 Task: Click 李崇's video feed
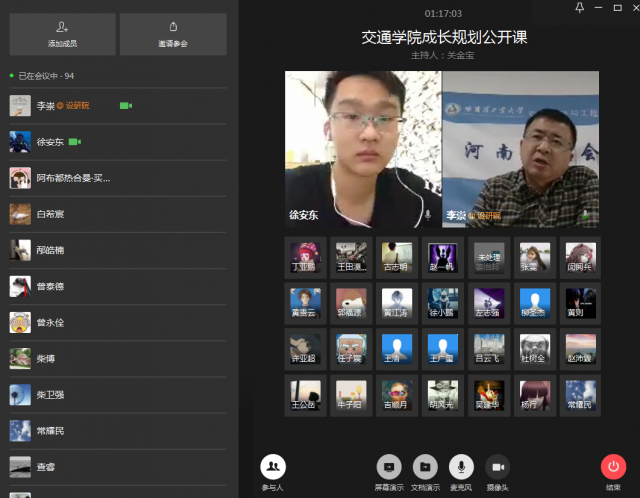click(x=521, y=149)
